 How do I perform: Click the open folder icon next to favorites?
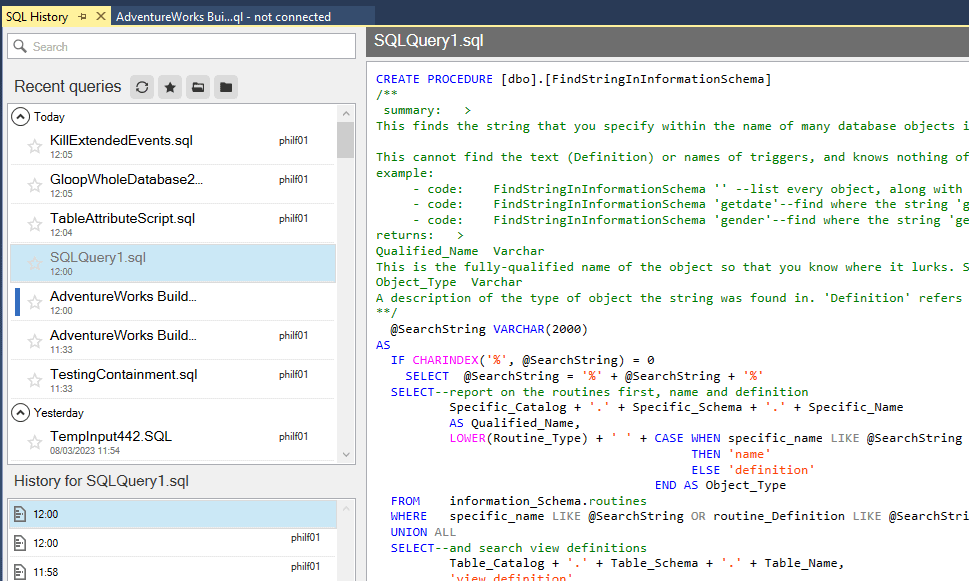point(196,87)
